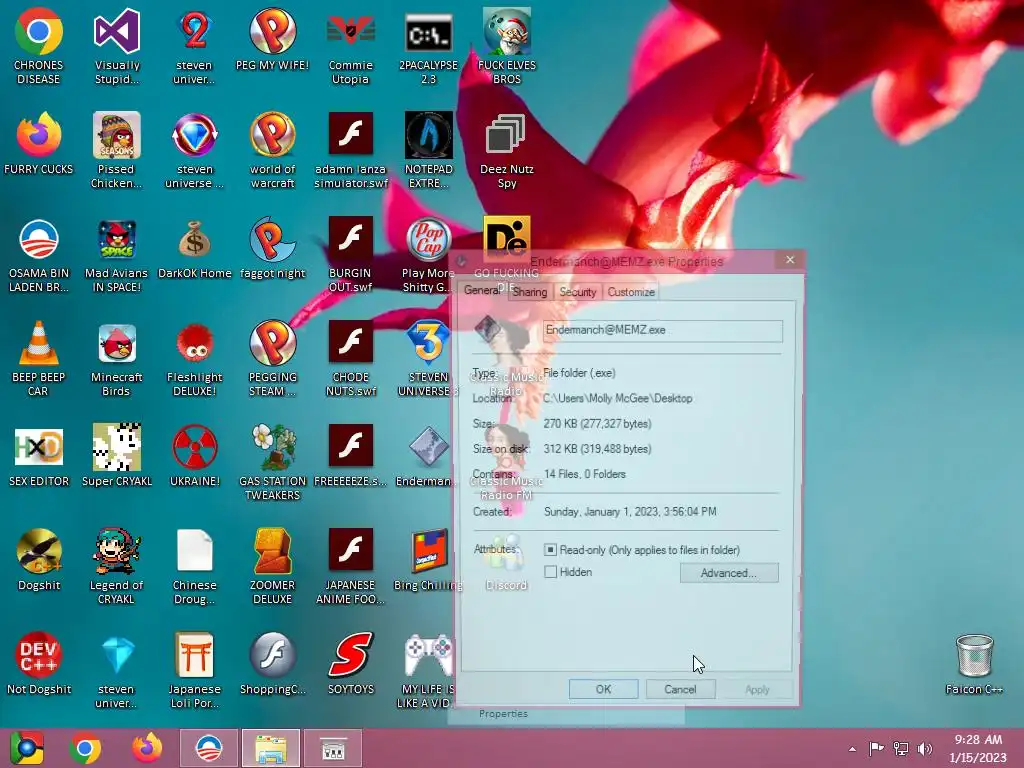The width and height of the screenshot is (1024, 768).
Task: Open the Action Center flag icon
Action: 876,748
